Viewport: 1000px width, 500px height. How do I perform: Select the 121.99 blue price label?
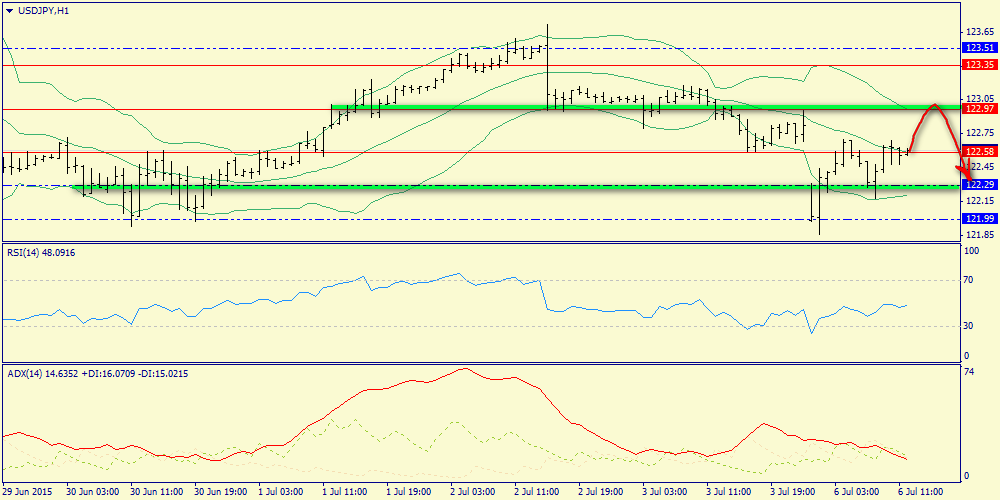(979, 219)
